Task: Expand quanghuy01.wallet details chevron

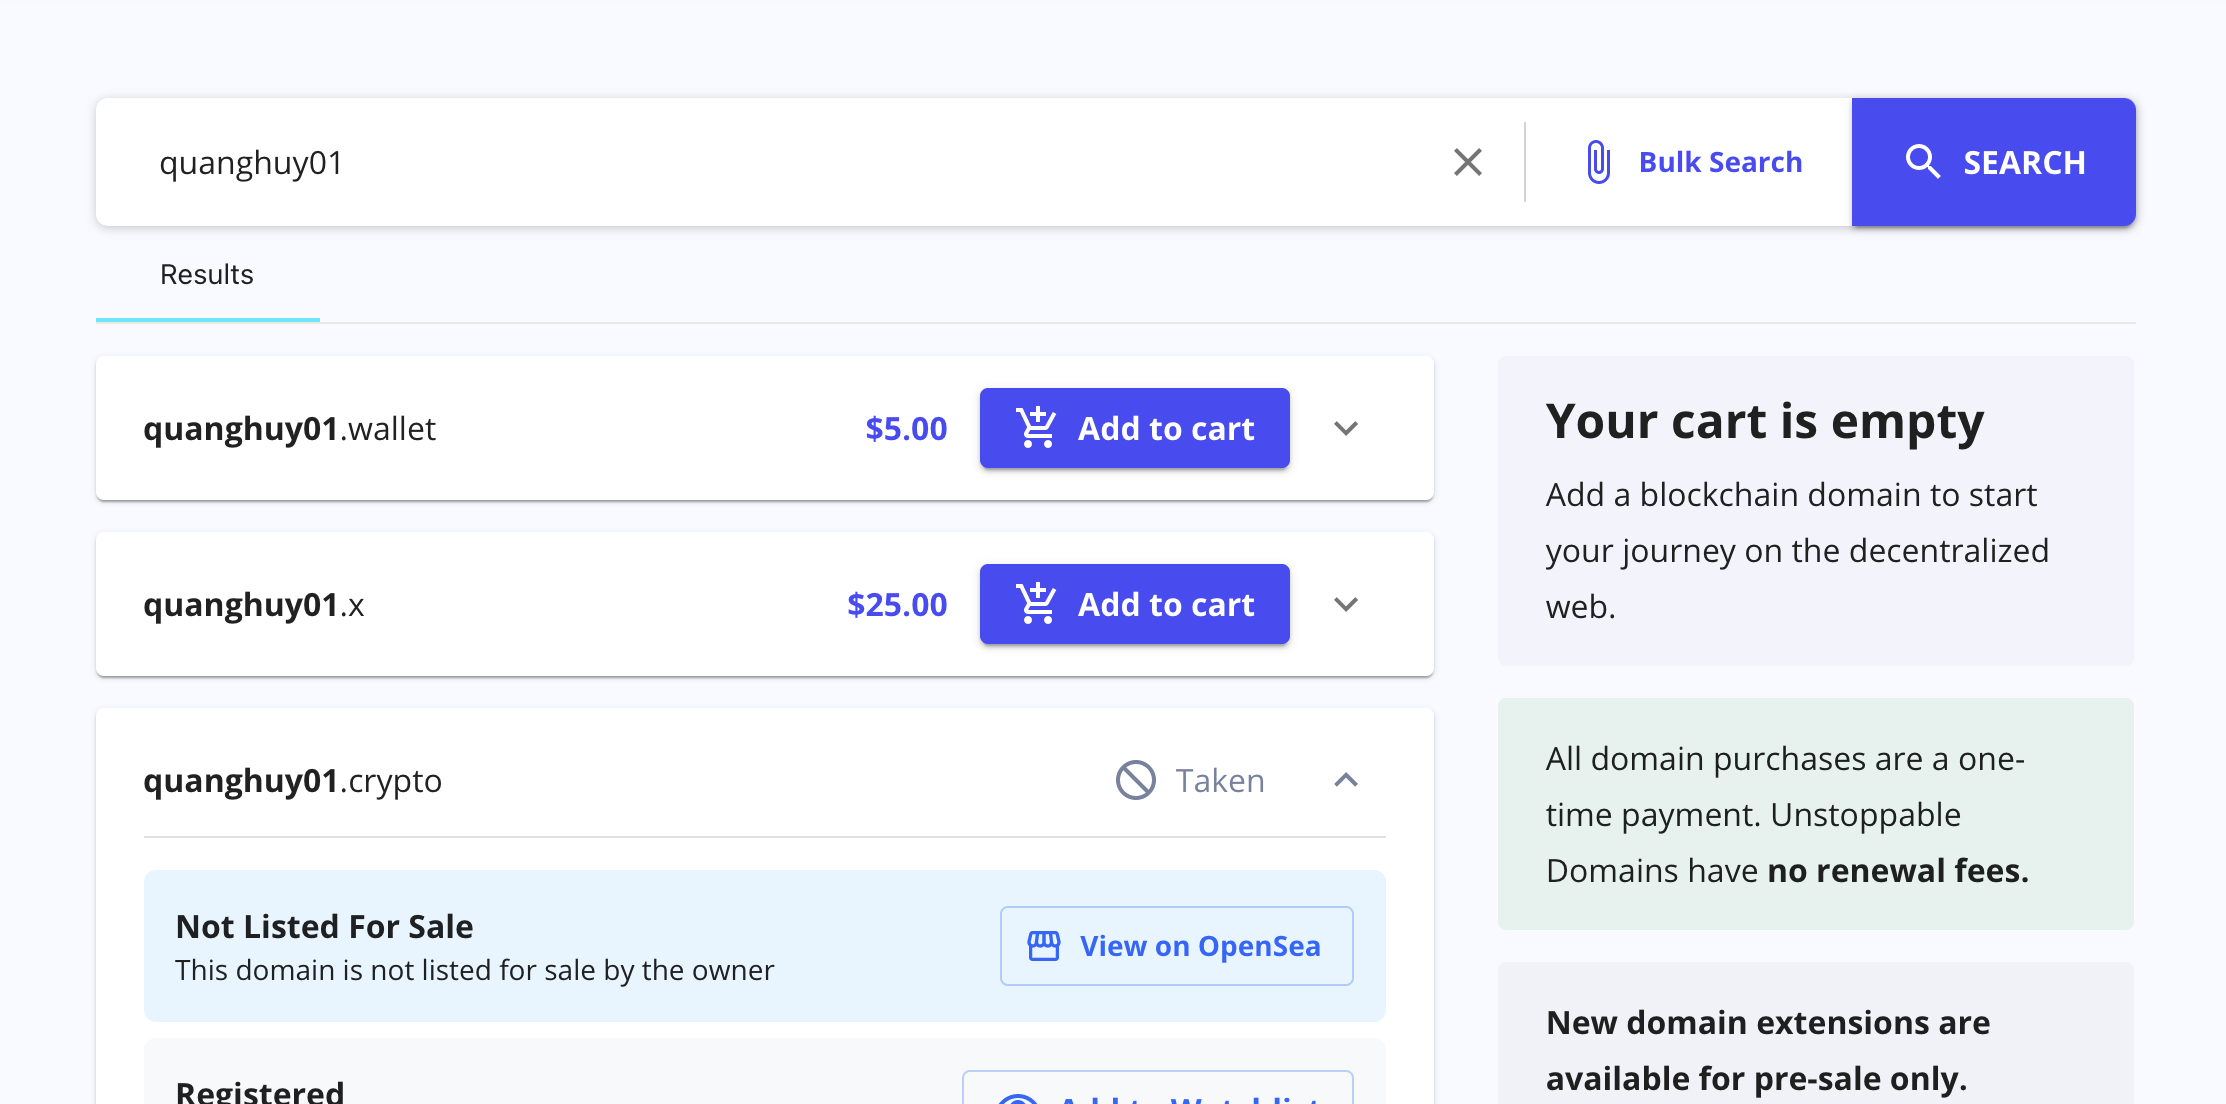Action: pos(1346,428)
